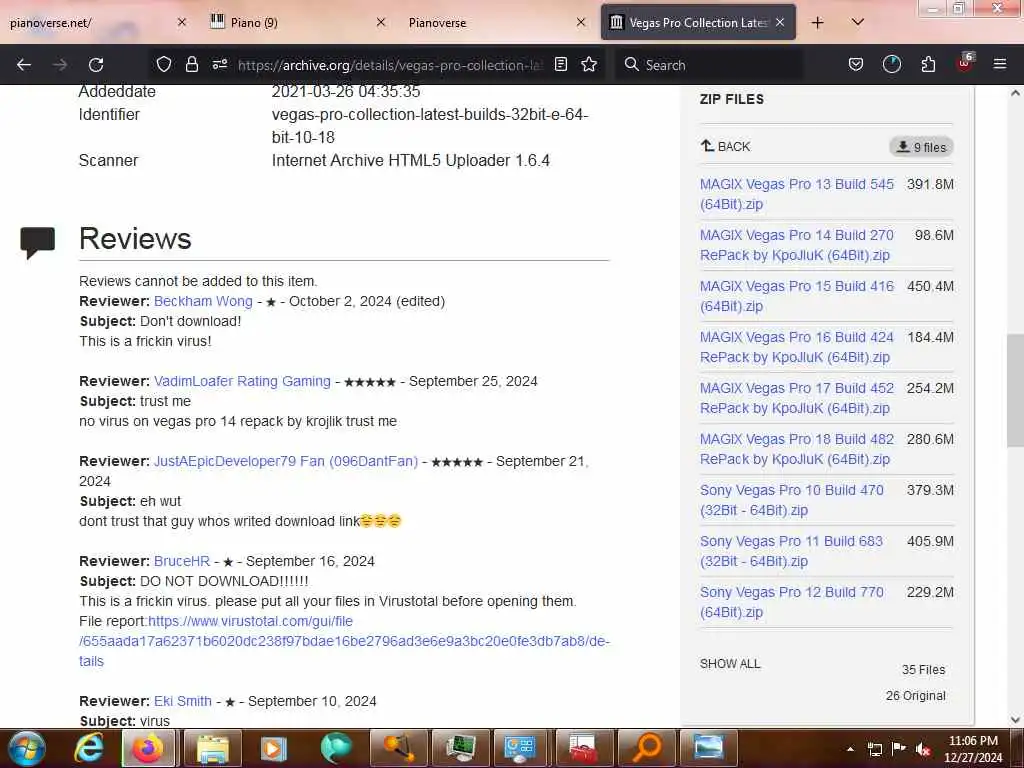Click the site security padlock icon
The image size is (1024, 768).
[x=191, y=65]
